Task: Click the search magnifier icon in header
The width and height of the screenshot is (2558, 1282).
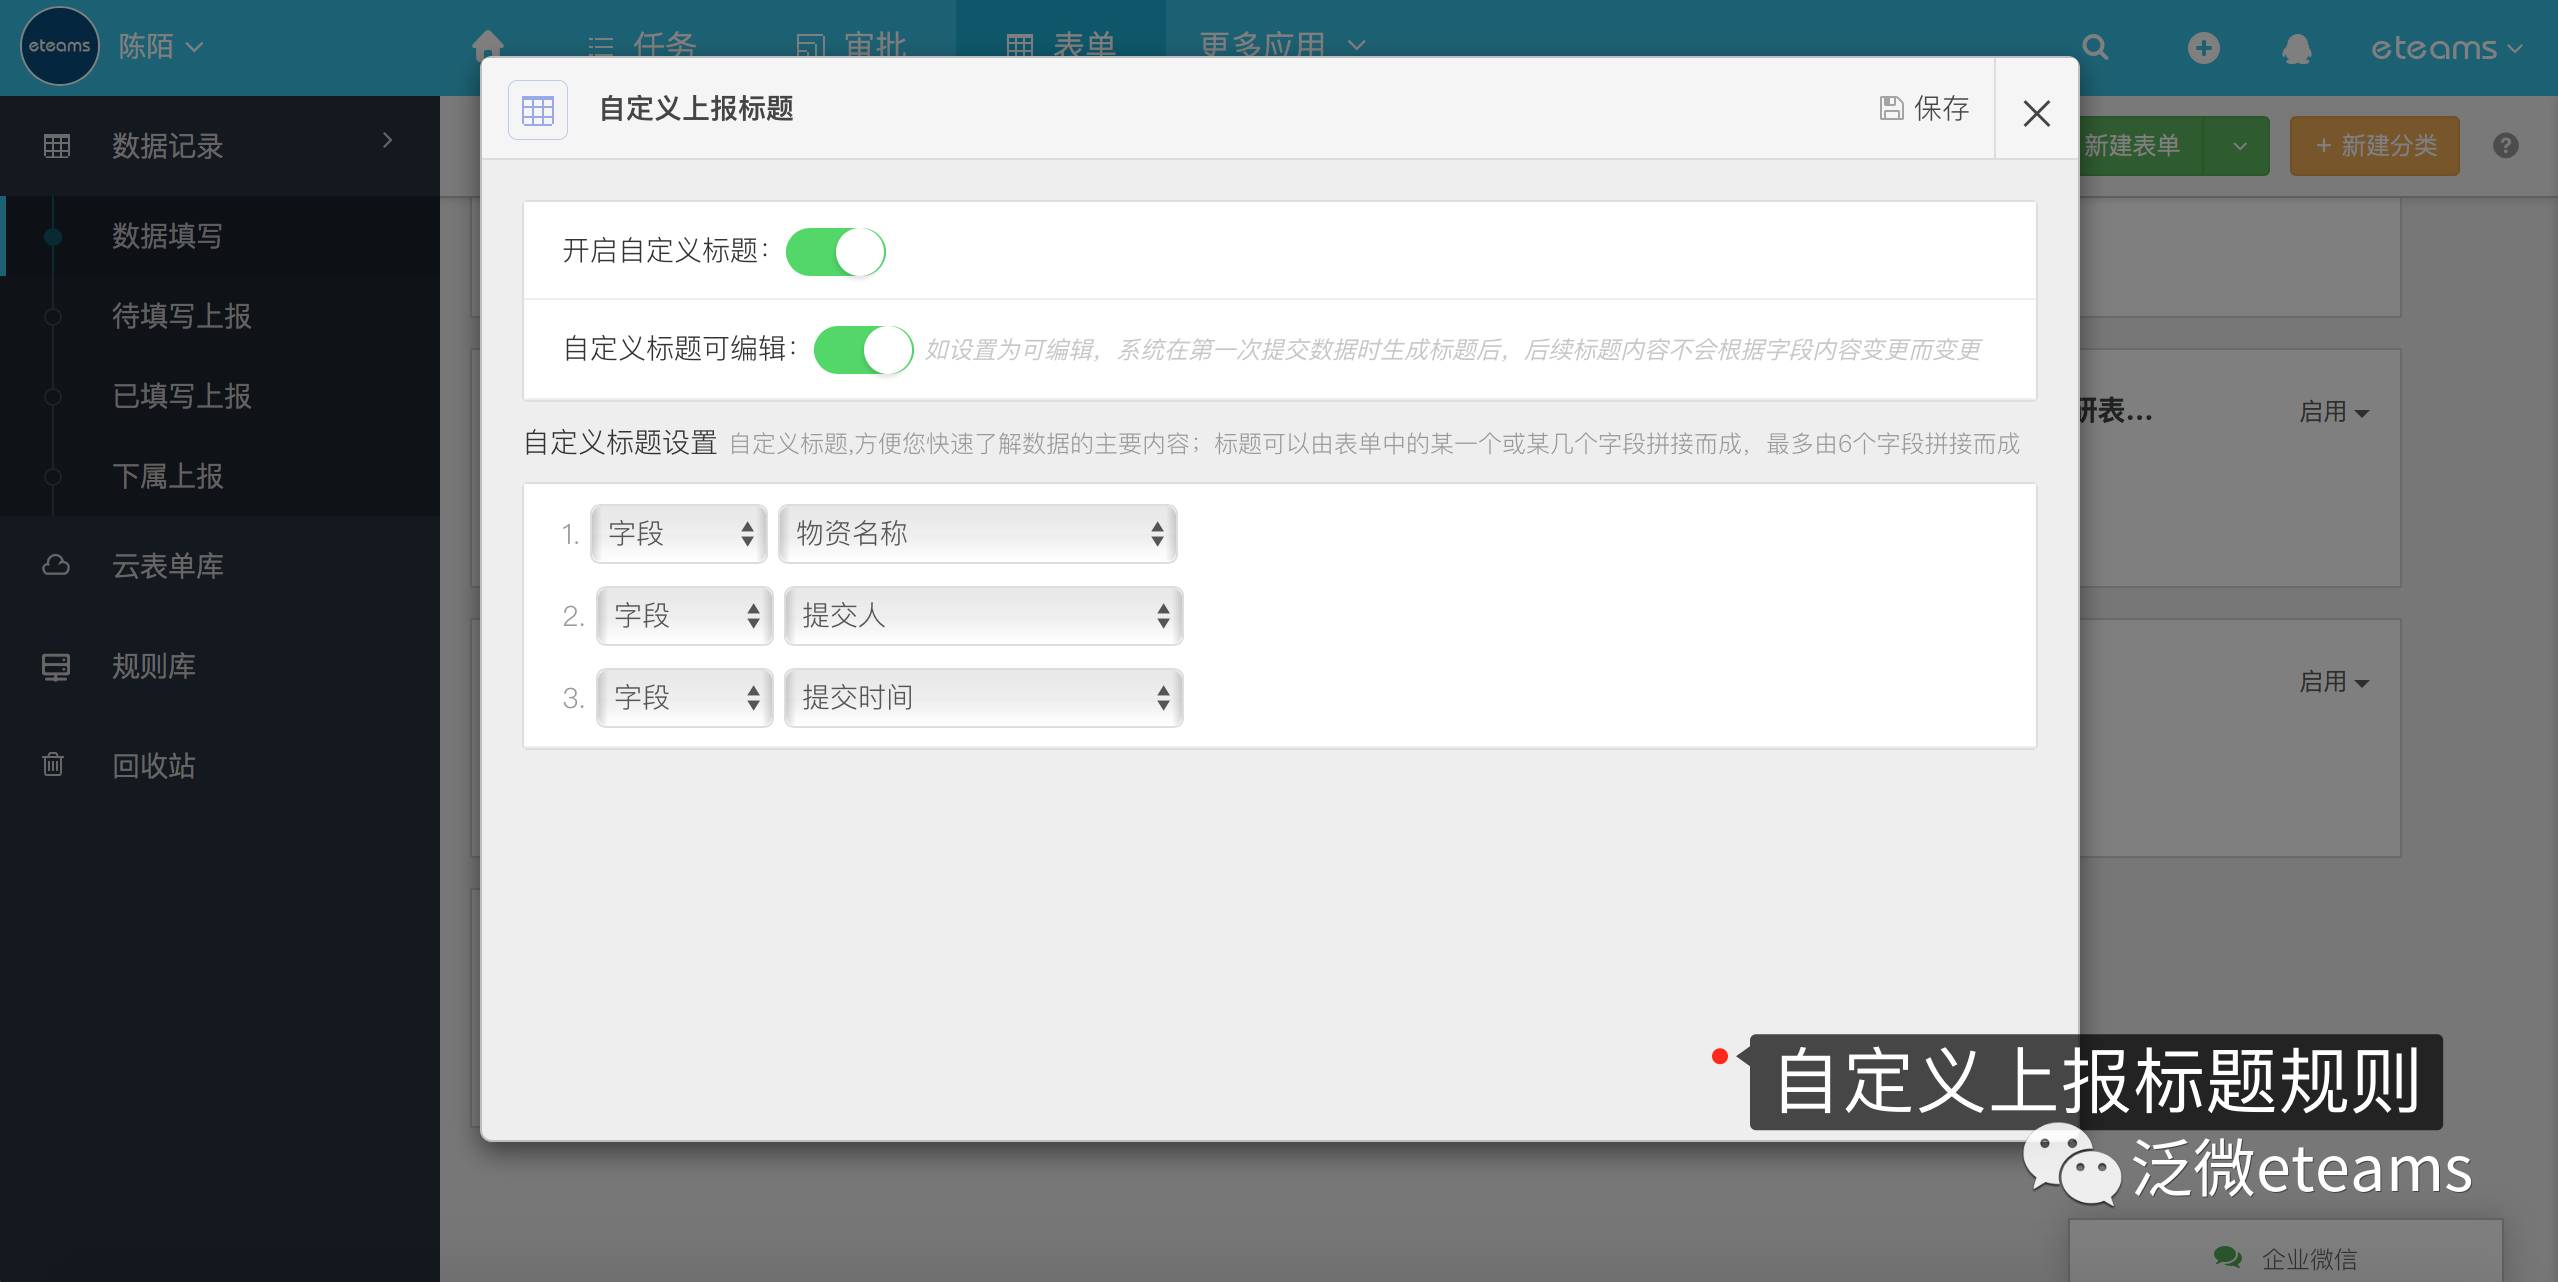Action: point(2095,47)
